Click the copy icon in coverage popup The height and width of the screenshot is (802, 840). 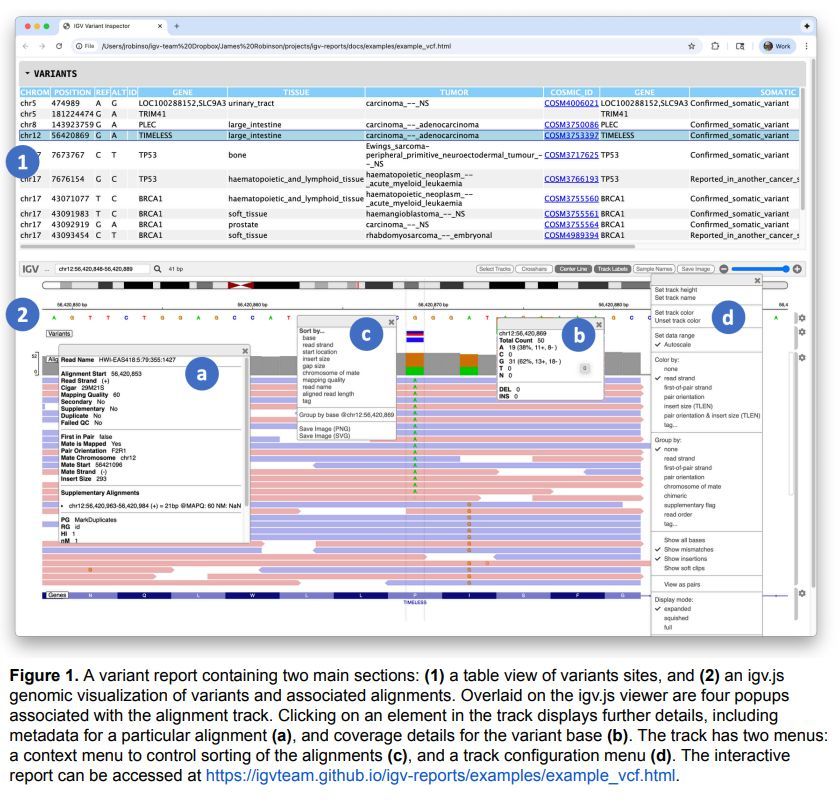[x=585, y=368]
